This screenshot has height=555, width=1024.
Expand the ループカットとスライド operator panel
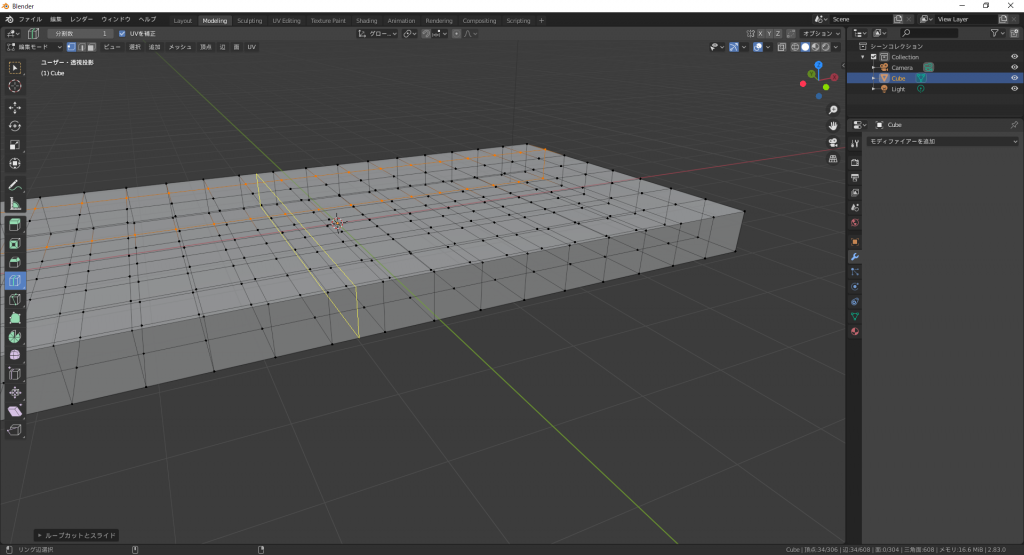[76, 535]
